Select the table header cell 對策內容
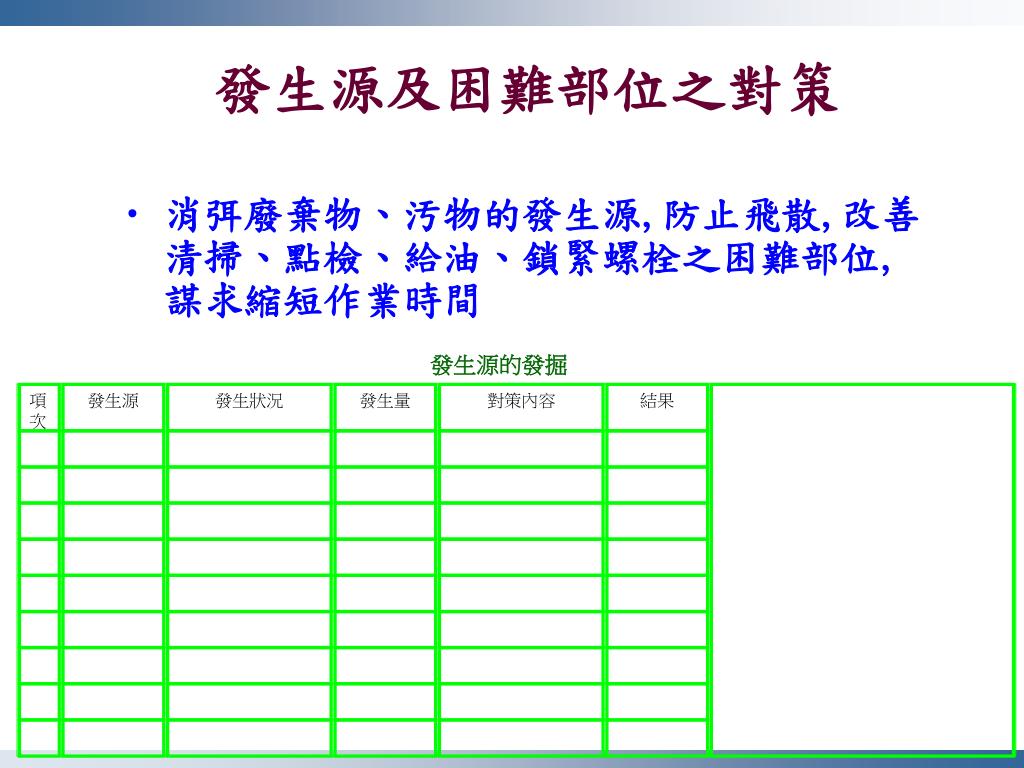Image resolution: width=1024 pixels, height=768 pixels. click(521, 408)
